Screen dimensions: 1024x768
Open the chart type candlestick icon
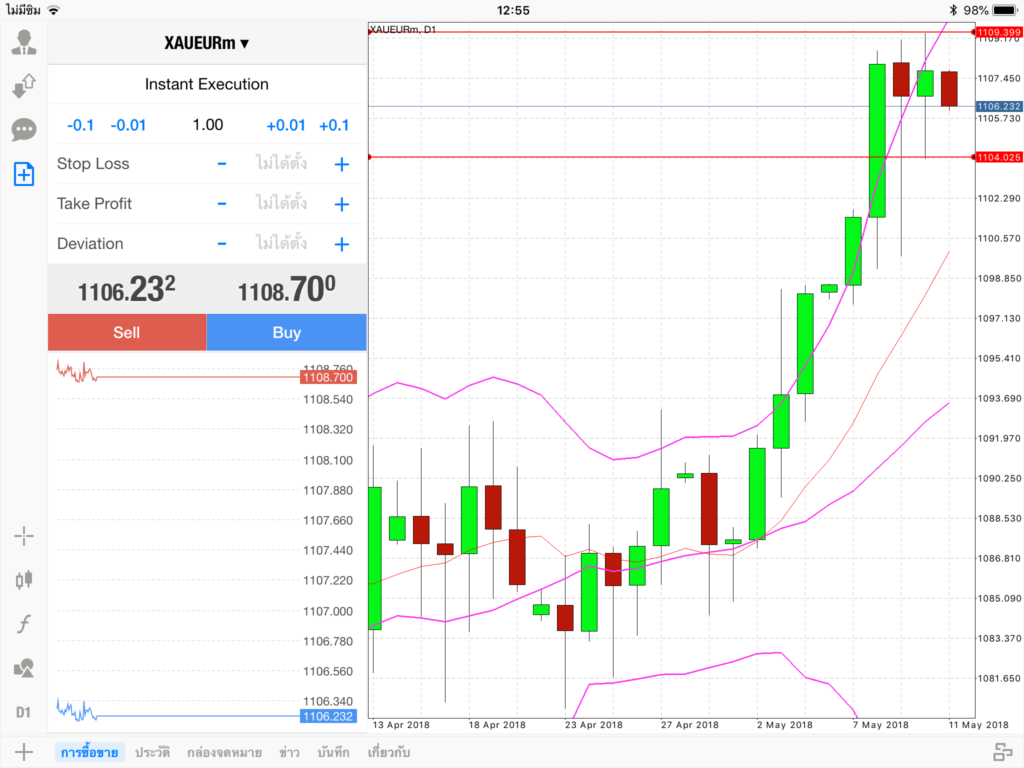tap(24, 580)
